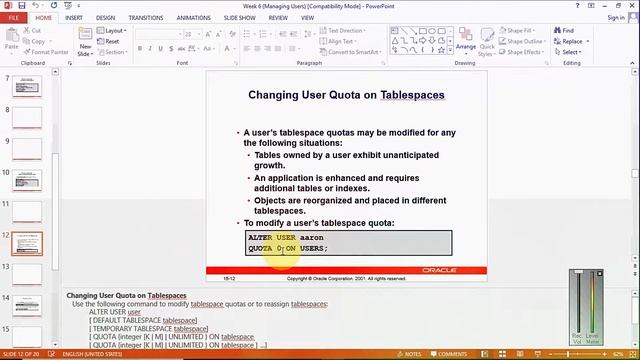Select the Right Arrow shape in the gallery

tap(423, 40)
